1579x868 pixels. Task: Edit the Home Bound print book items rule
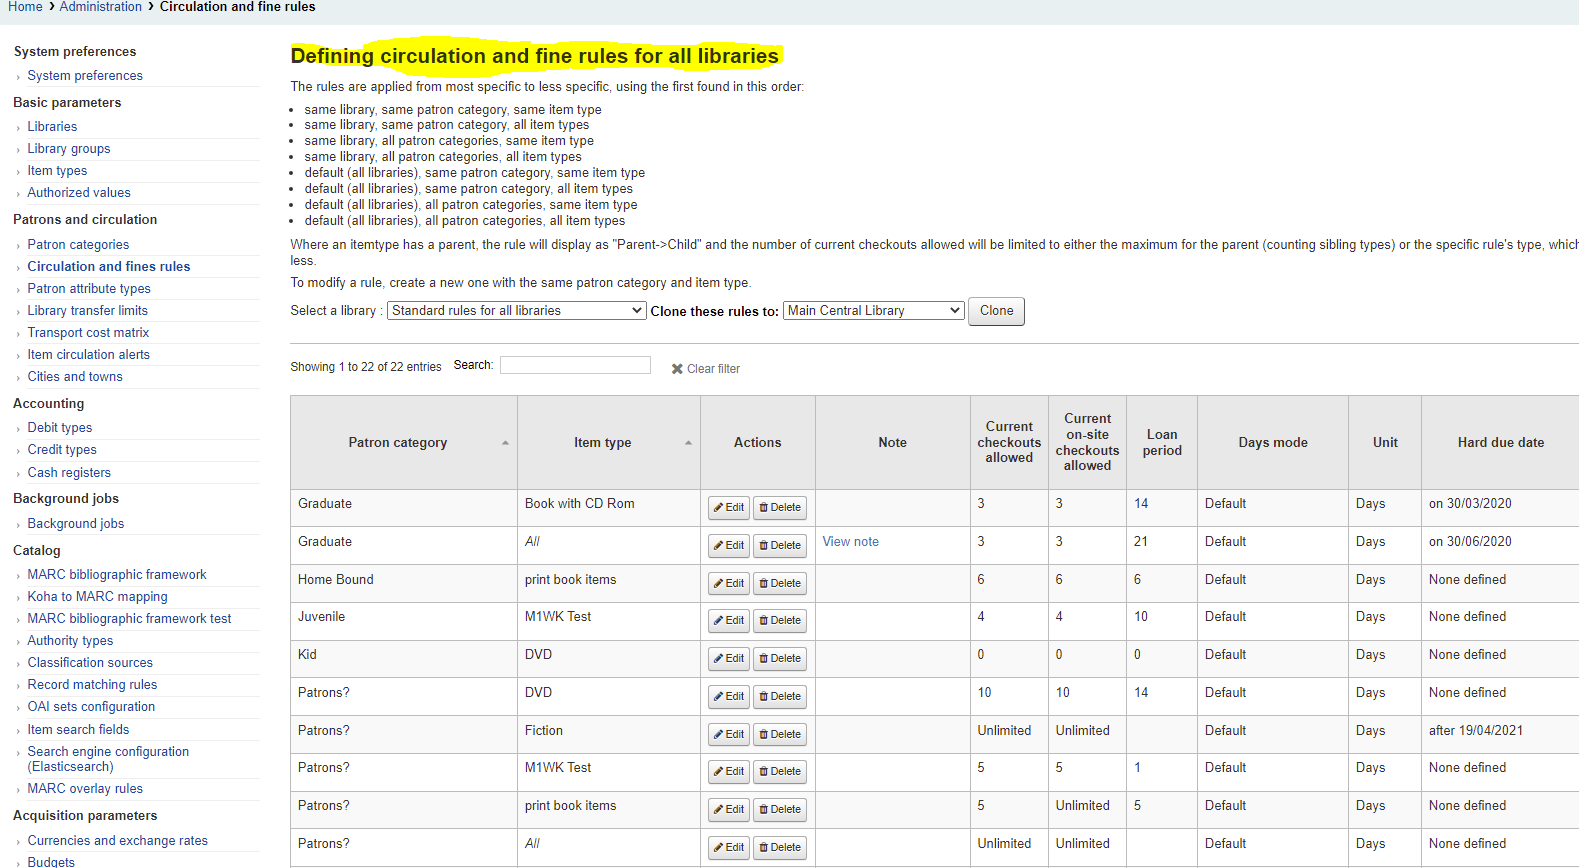click(729, 584)
